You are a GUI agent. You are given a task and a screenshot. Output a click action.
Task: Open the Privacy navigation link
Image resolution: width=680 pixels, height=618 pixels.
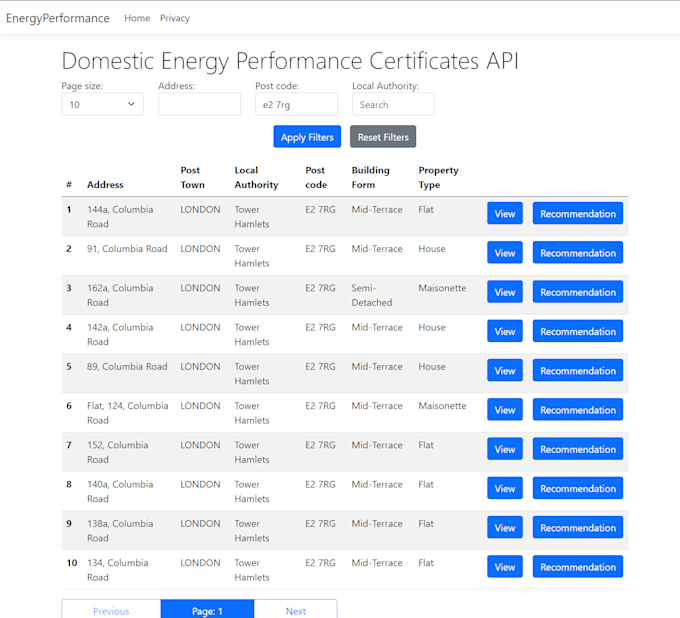point(175,18)
